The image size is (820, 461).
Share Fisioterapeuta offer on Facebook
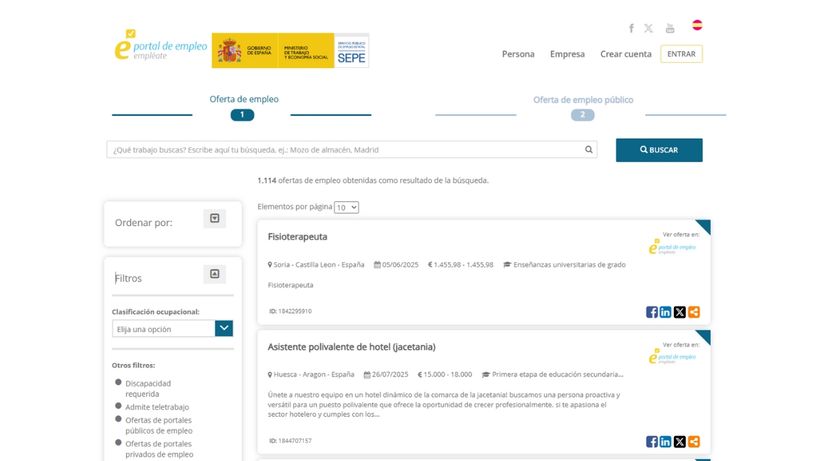coord(652,312)
